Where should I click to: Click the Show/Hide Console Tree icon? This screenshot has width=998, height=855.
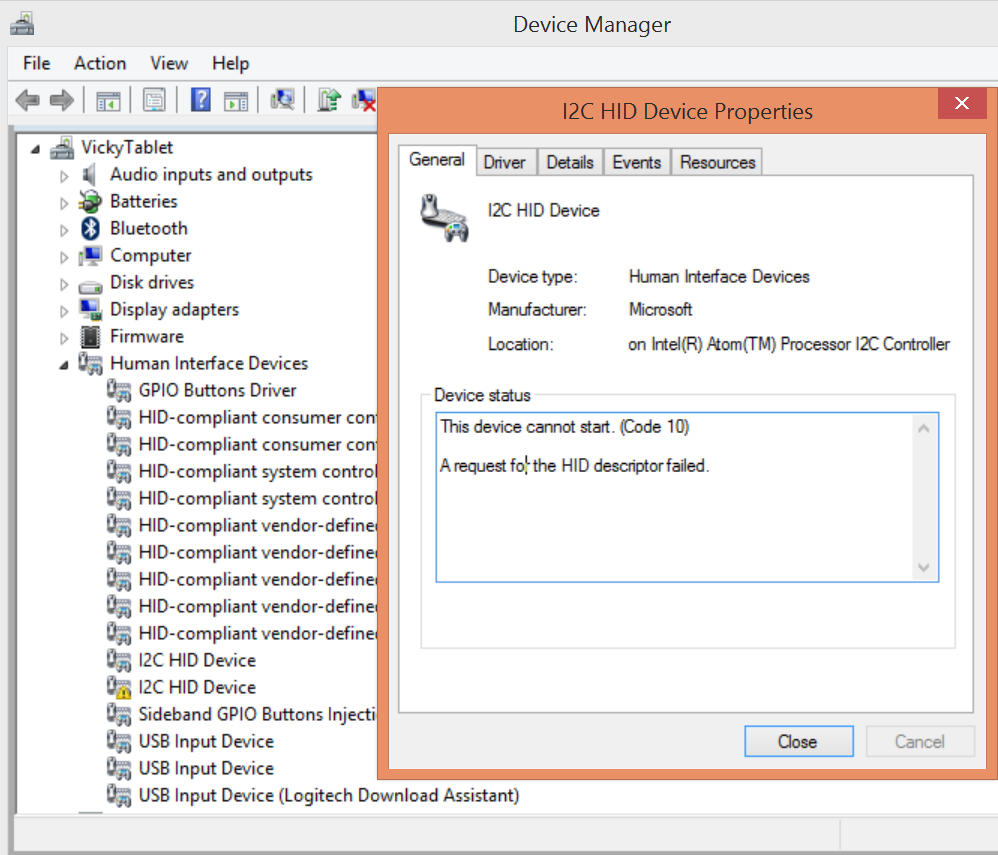point(108,100)
